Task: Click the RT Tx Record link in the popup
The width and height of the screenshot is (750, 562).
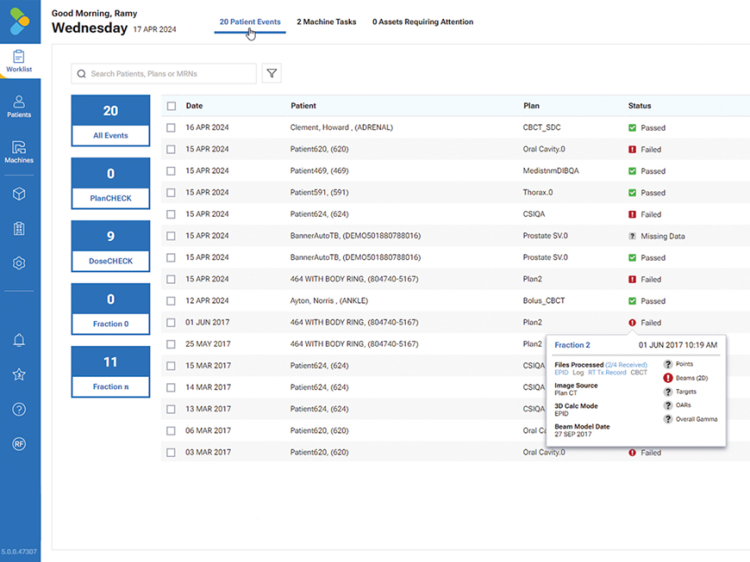Action: pos(607,372)
